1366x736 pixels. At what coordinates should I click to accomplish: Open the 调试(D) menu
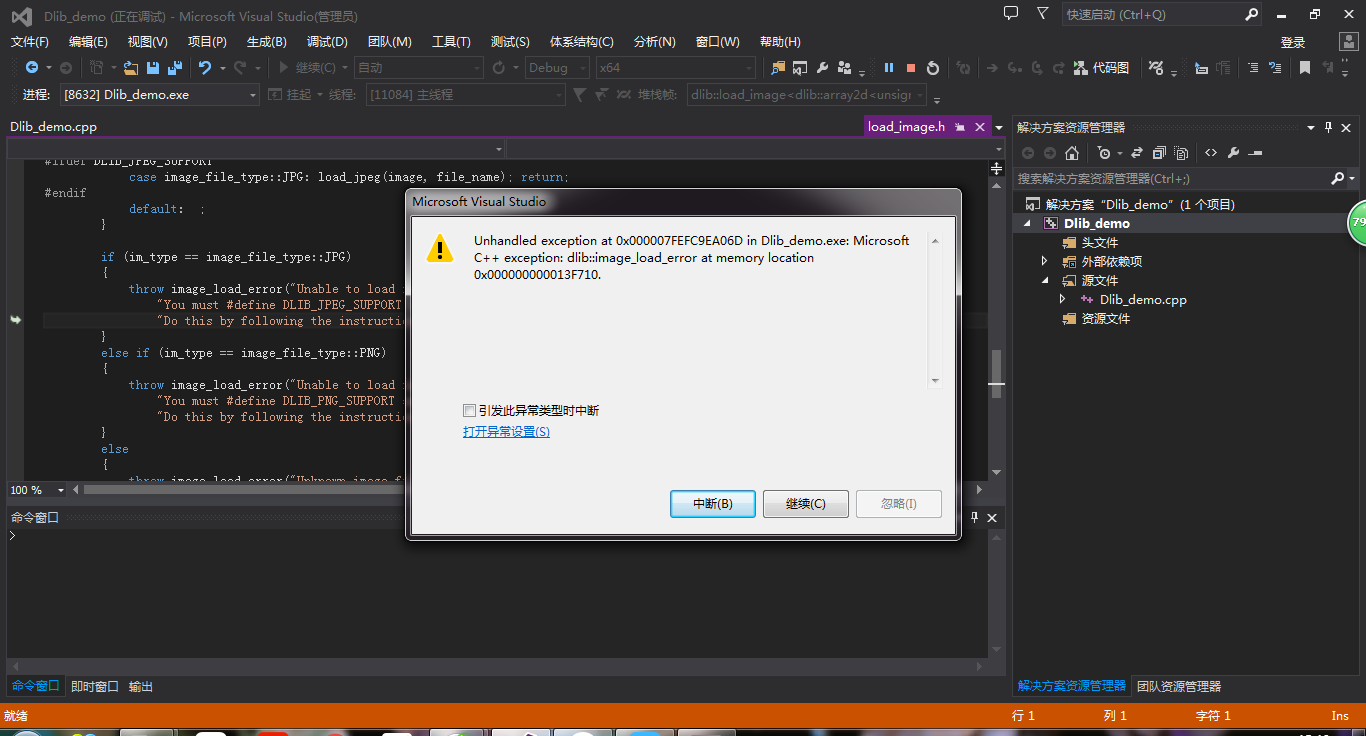tap(327, 41)
